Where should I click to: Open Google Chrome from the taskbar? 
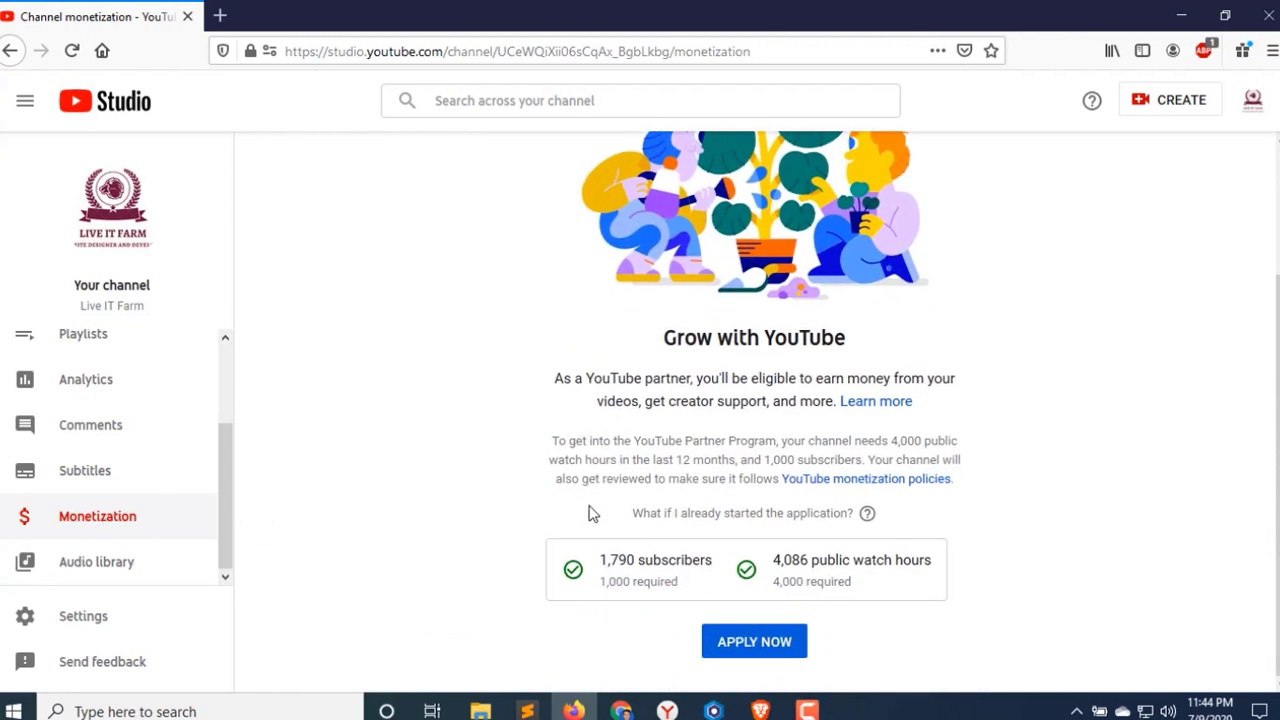[621, 711]
